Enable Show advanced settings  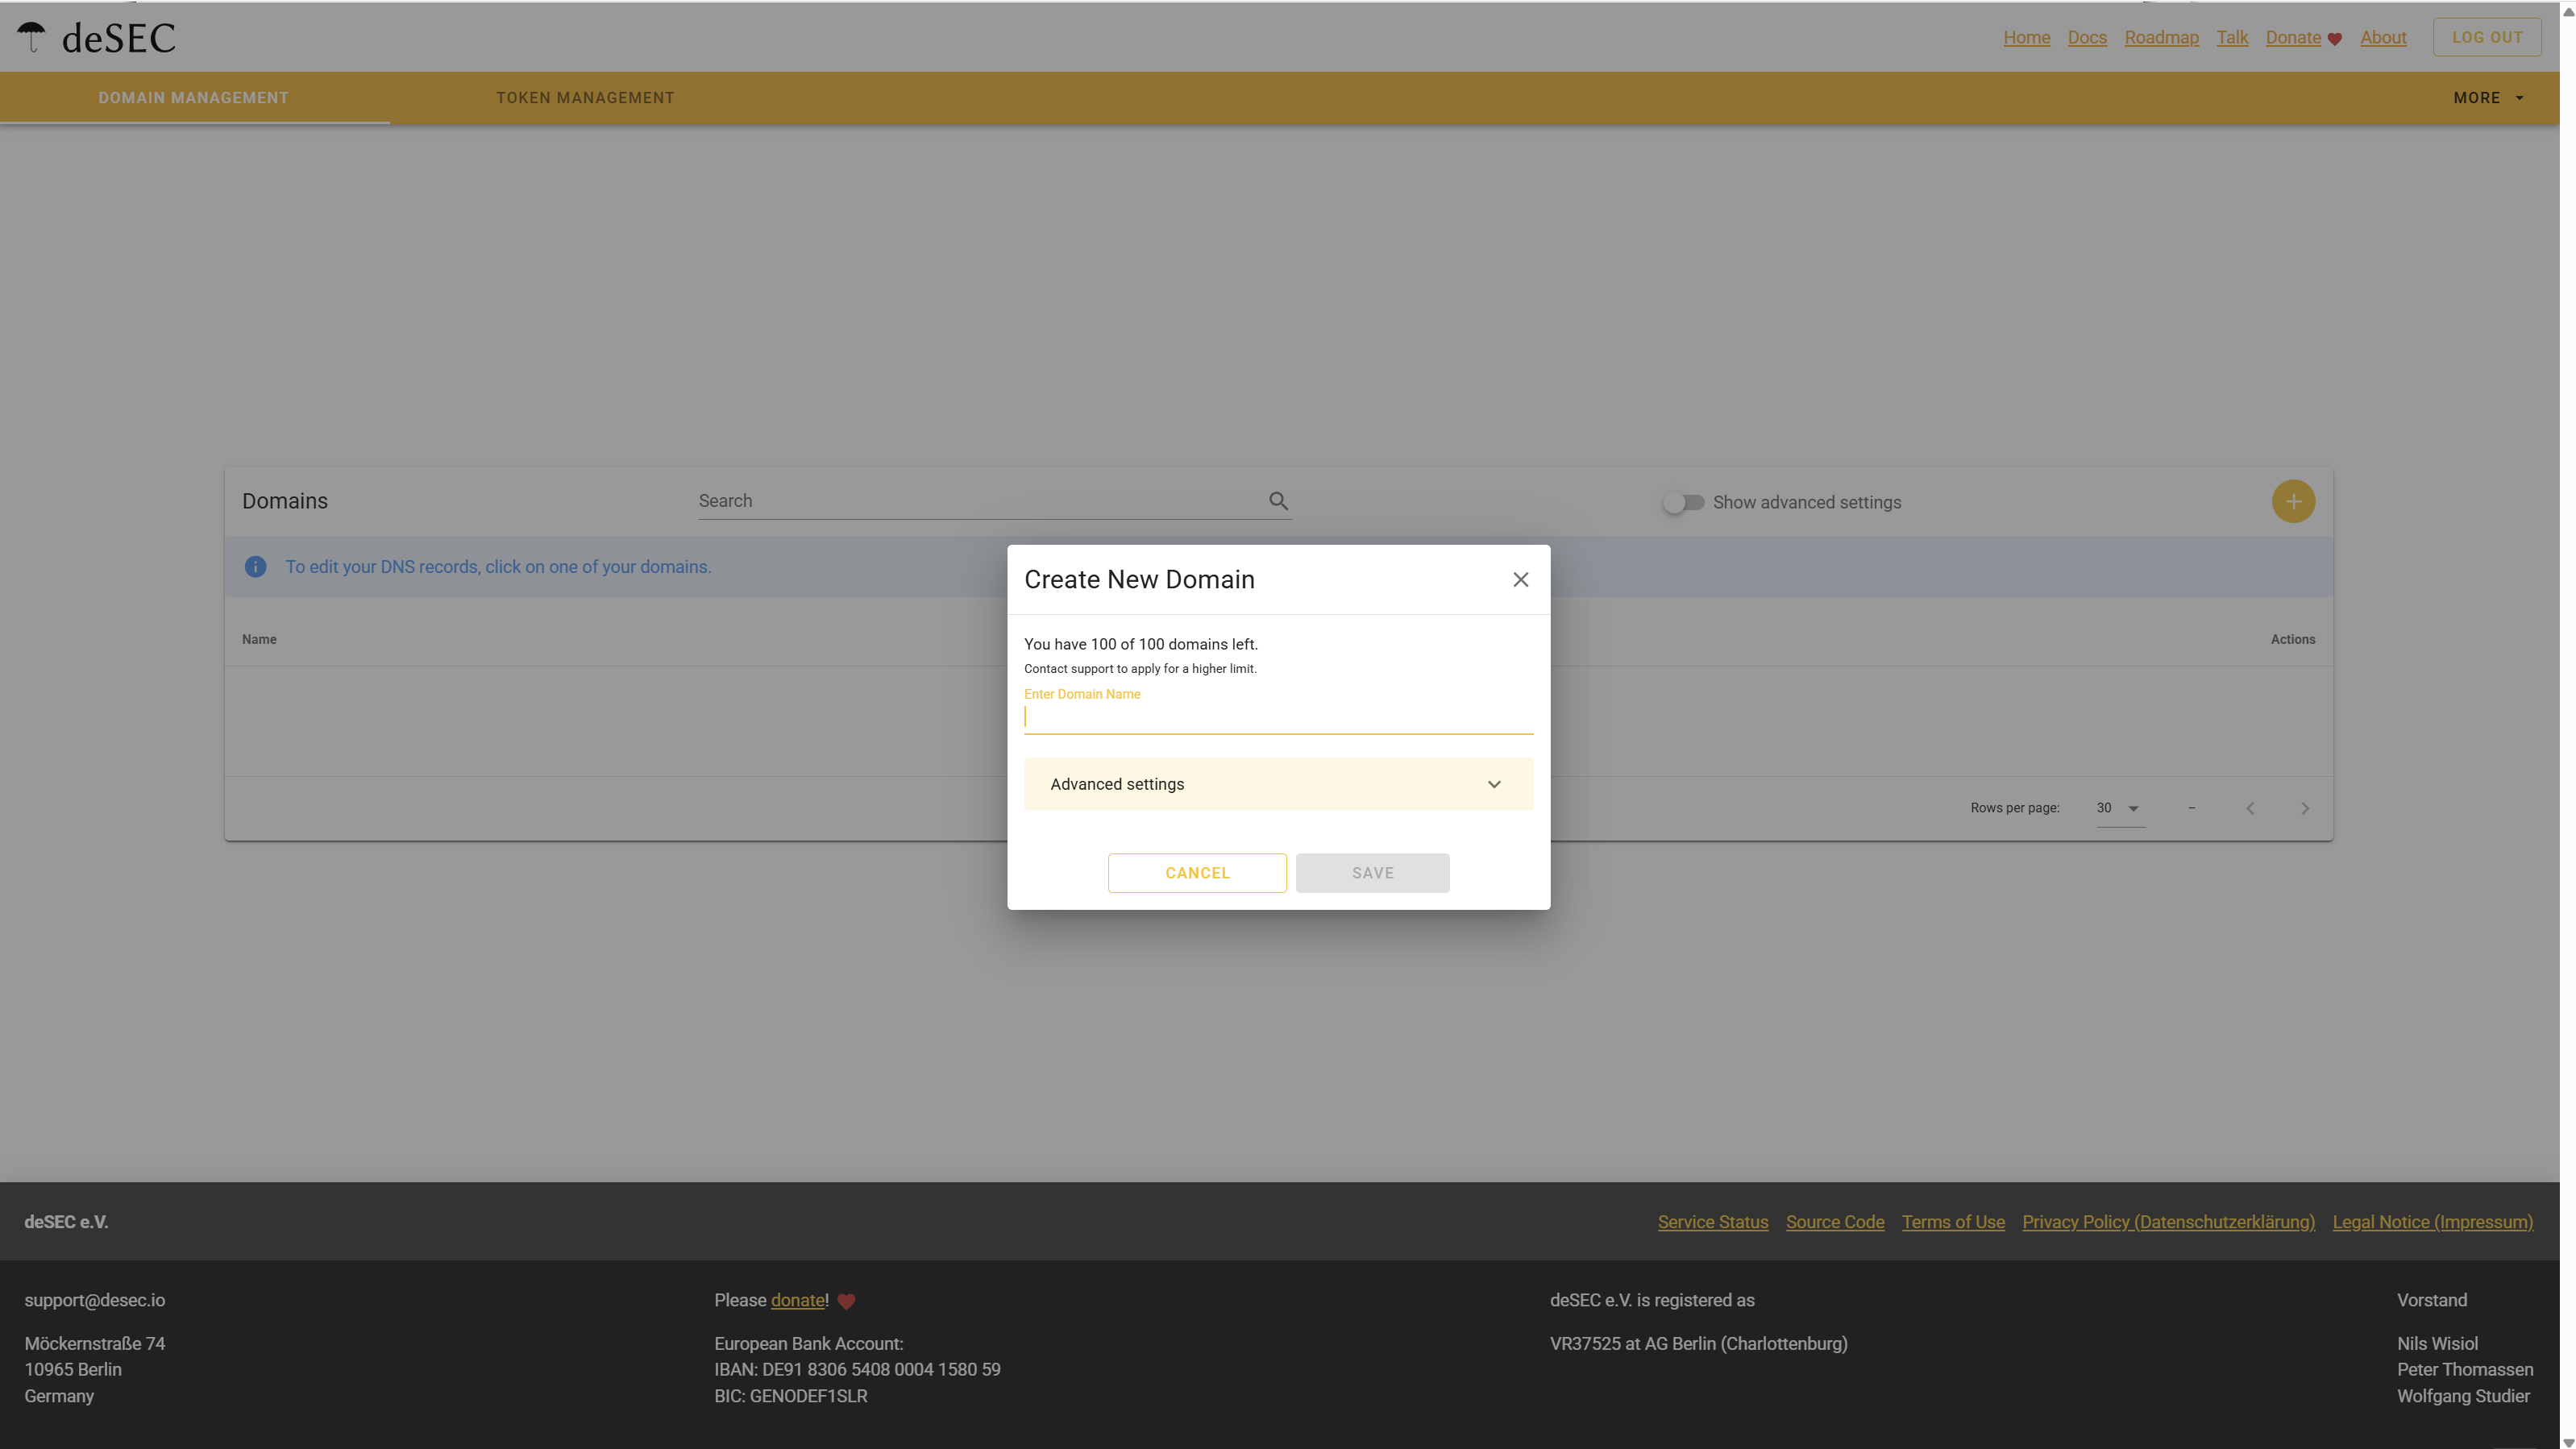coord(1684,502)
